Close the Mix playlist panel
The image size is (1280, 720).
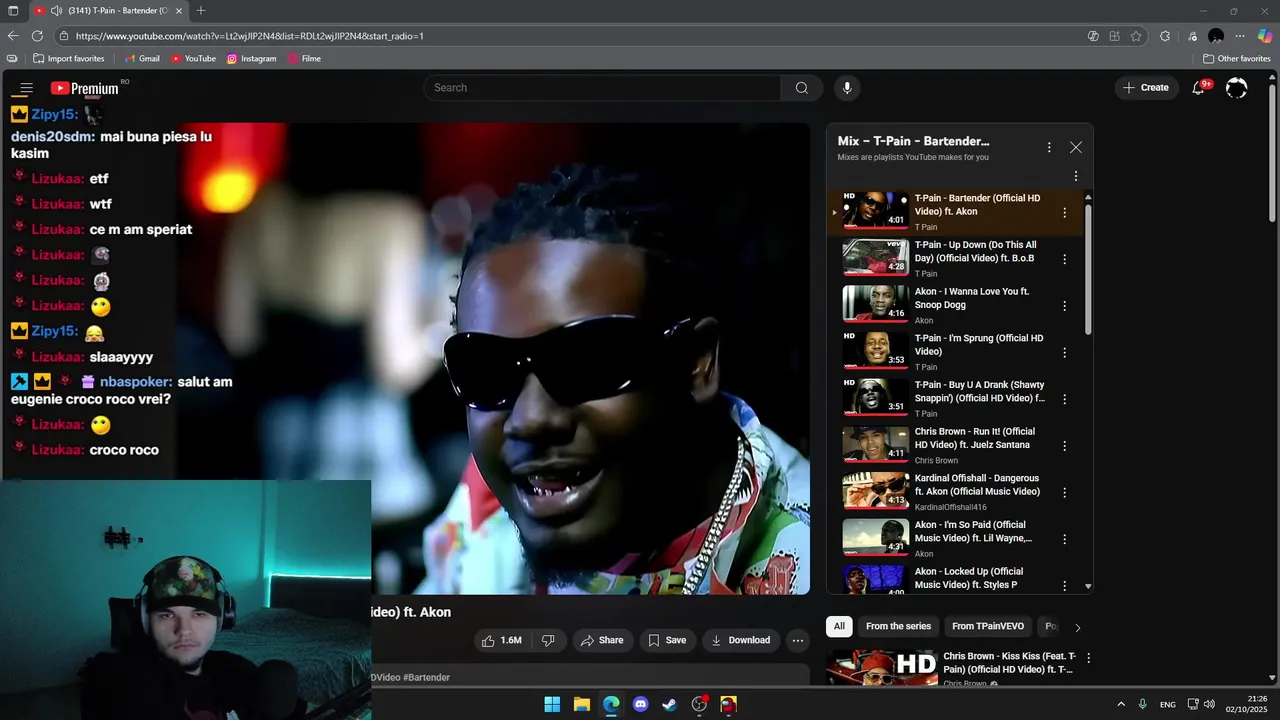pos(1075,147)
